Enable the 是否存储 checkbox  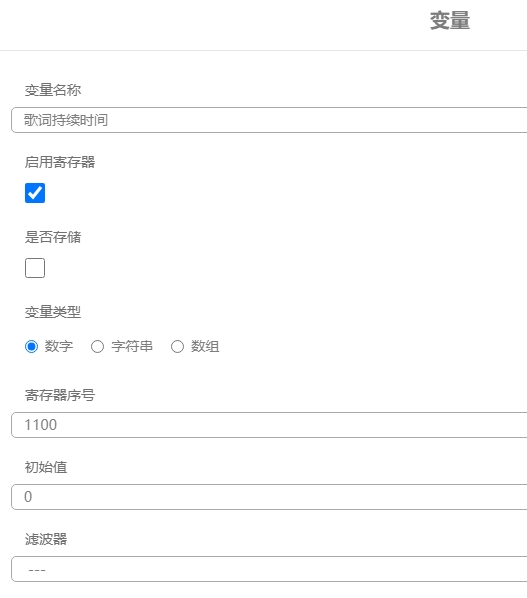tap(35, 268)
